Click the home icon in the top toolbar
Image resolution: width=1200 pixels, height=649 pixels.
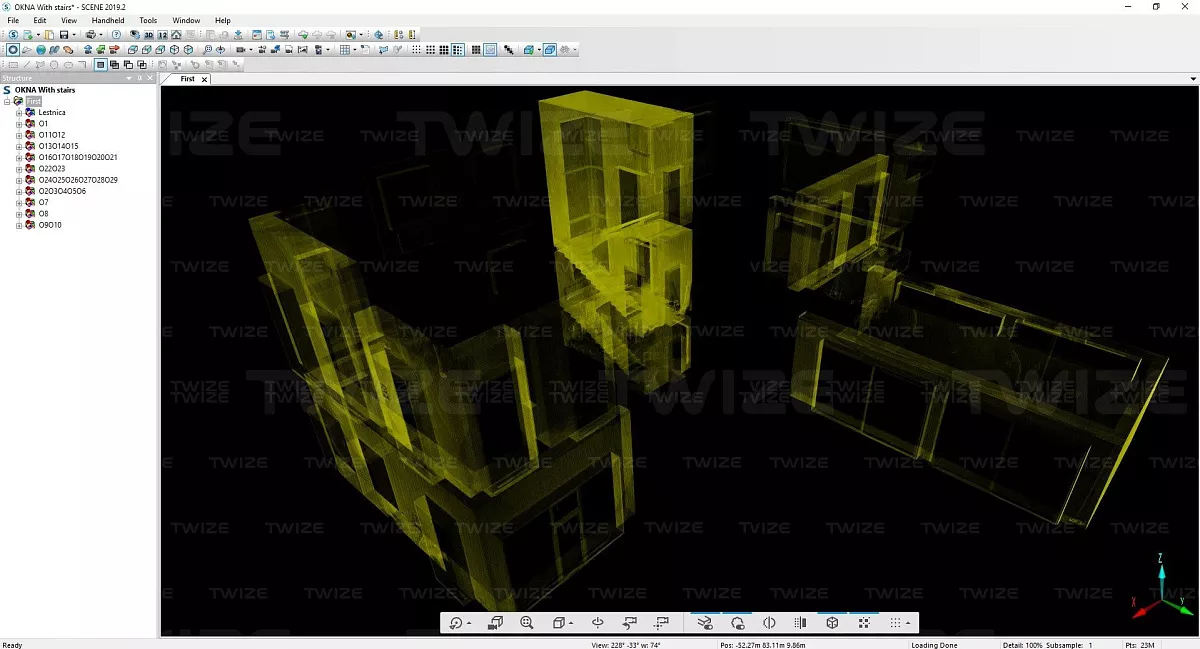click(176, 35)
